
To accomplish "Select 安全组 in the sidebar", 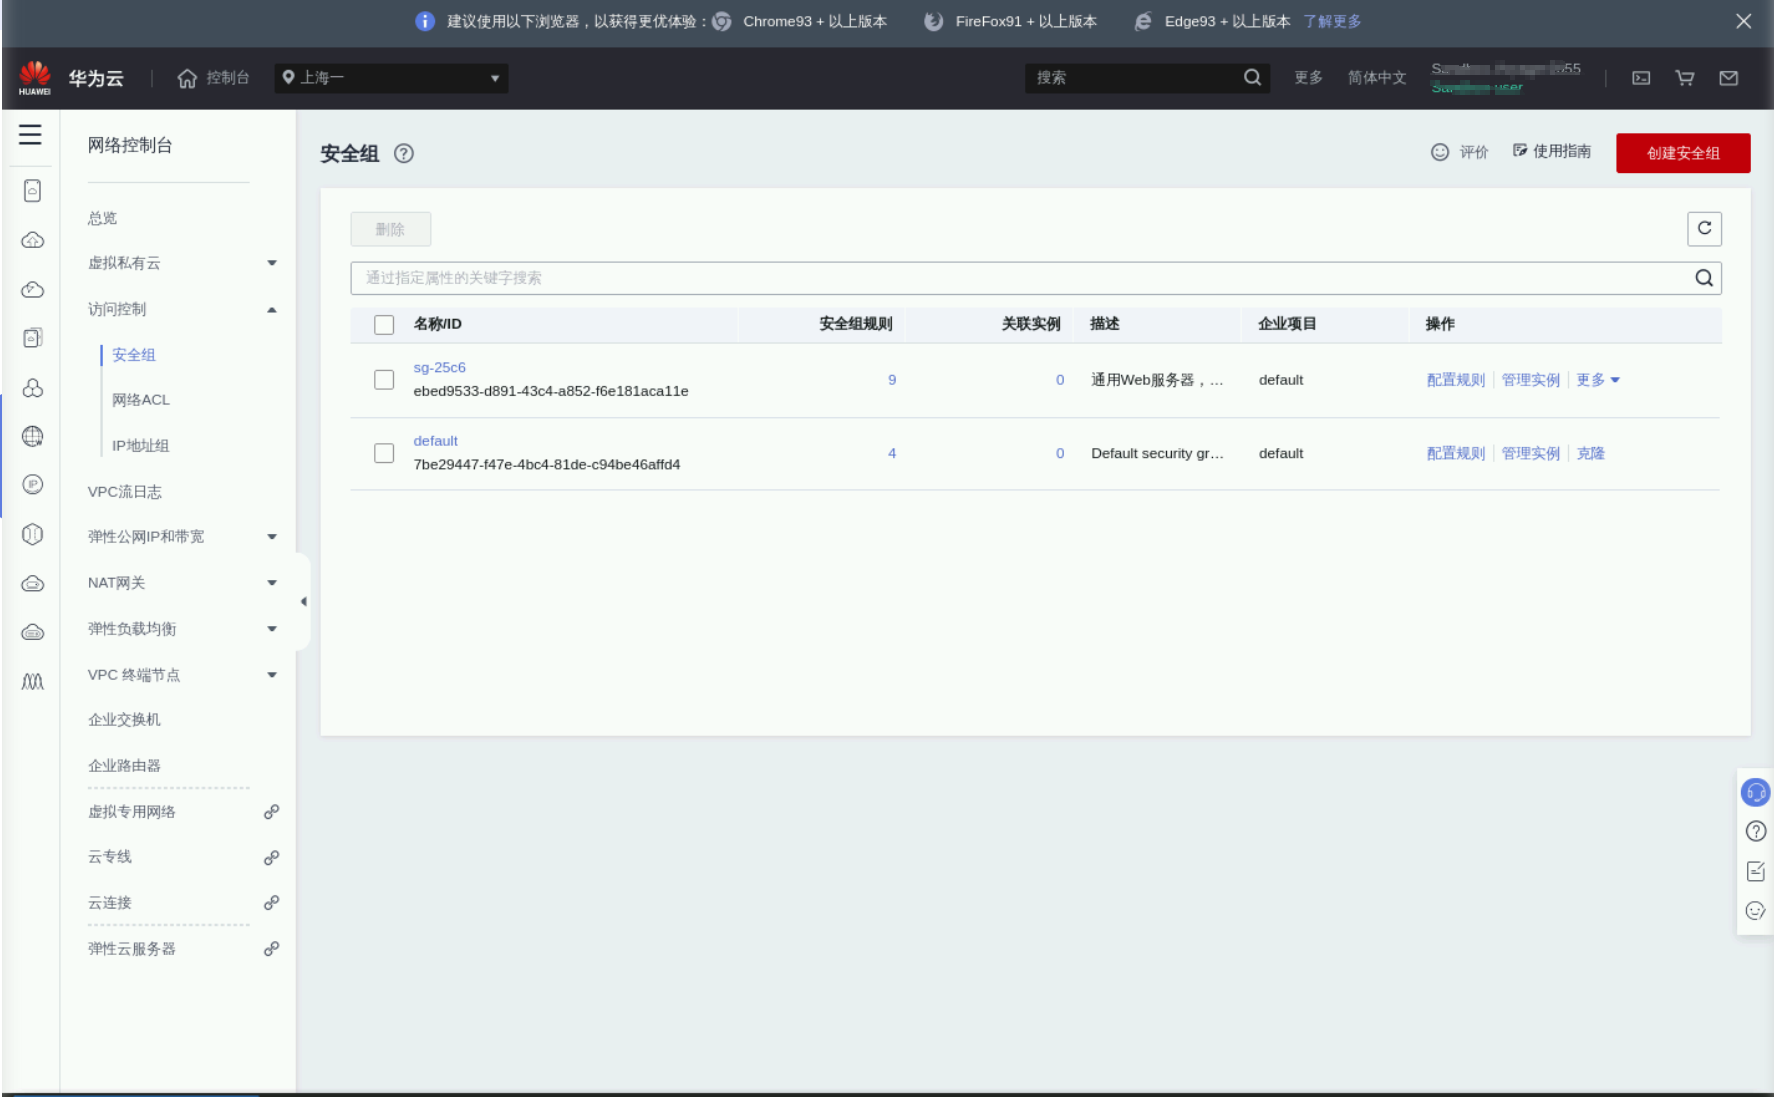I will [x=134, y=355].
